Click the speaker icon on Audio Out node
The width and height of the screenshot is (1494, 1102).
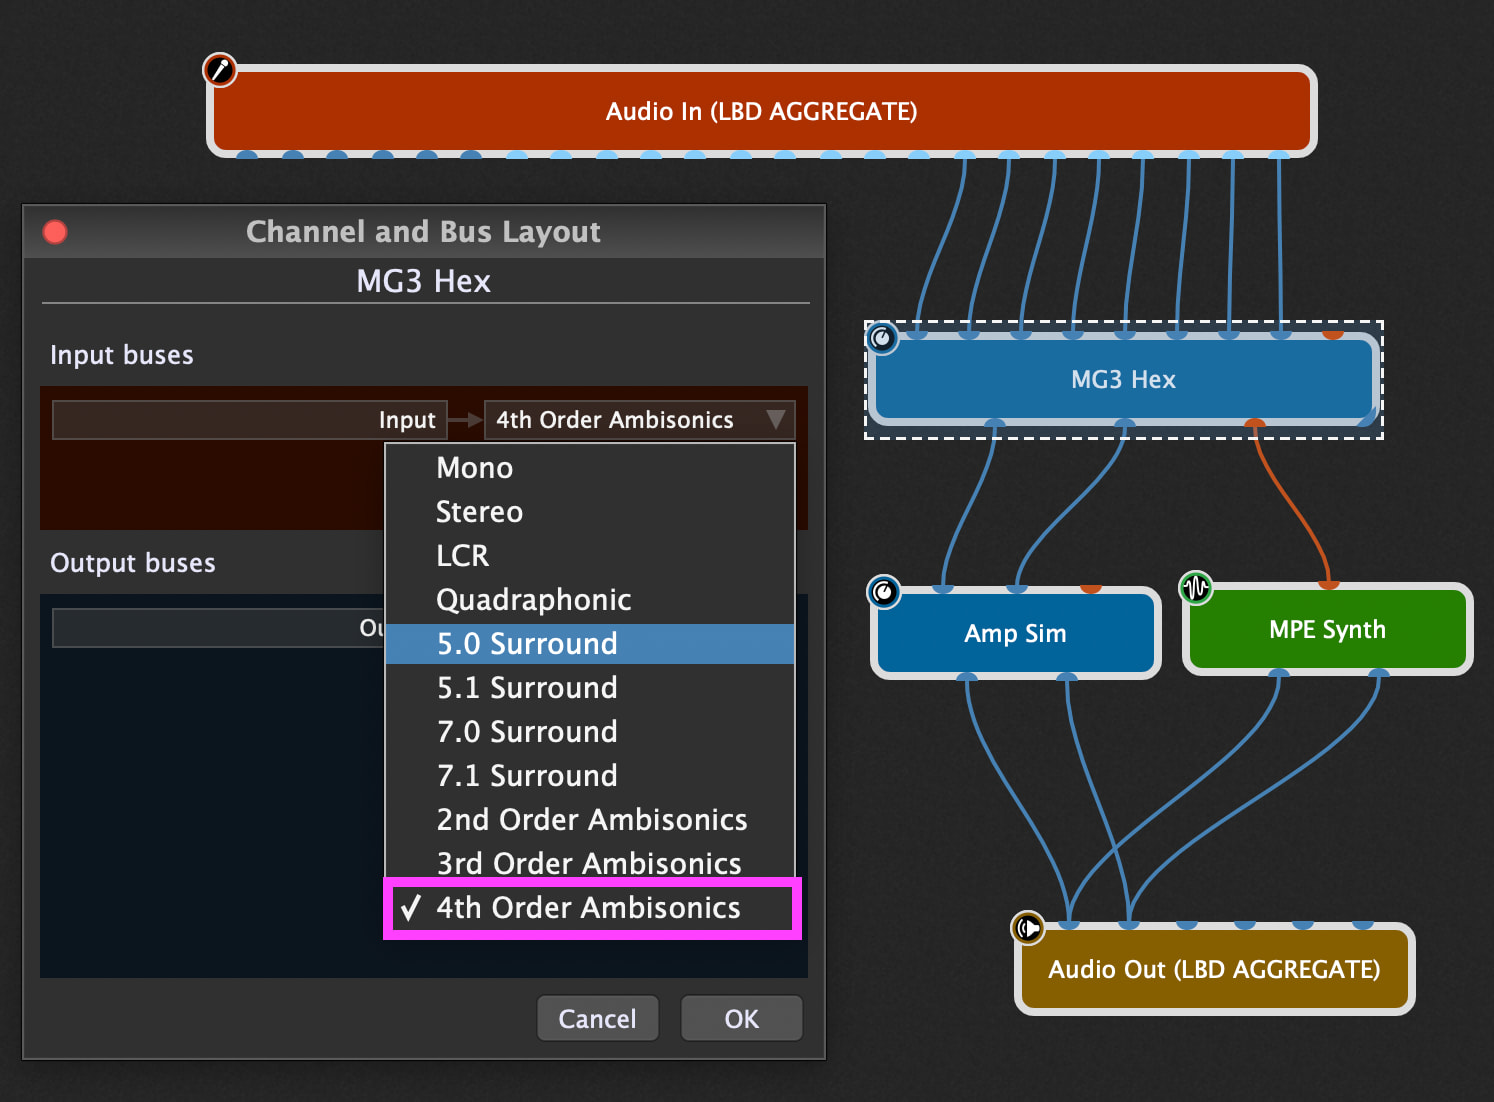pos(1028,928)
